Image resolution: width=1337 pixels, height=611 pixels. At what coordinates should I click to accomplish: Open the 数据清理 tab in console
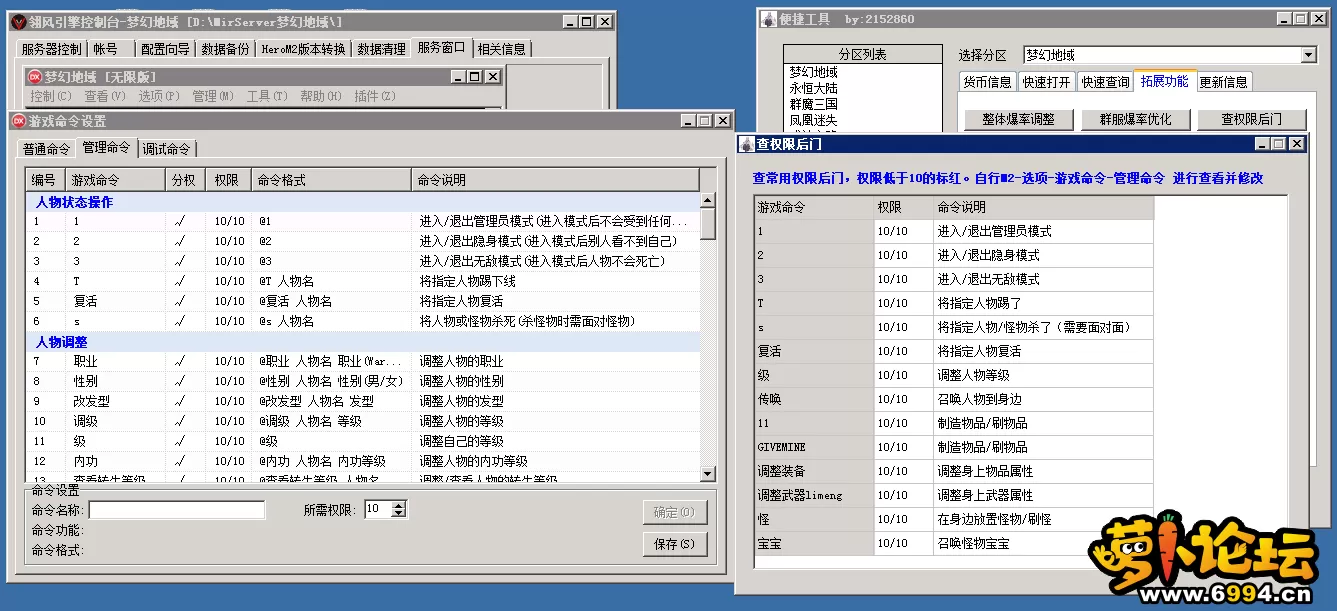(381, 49)
